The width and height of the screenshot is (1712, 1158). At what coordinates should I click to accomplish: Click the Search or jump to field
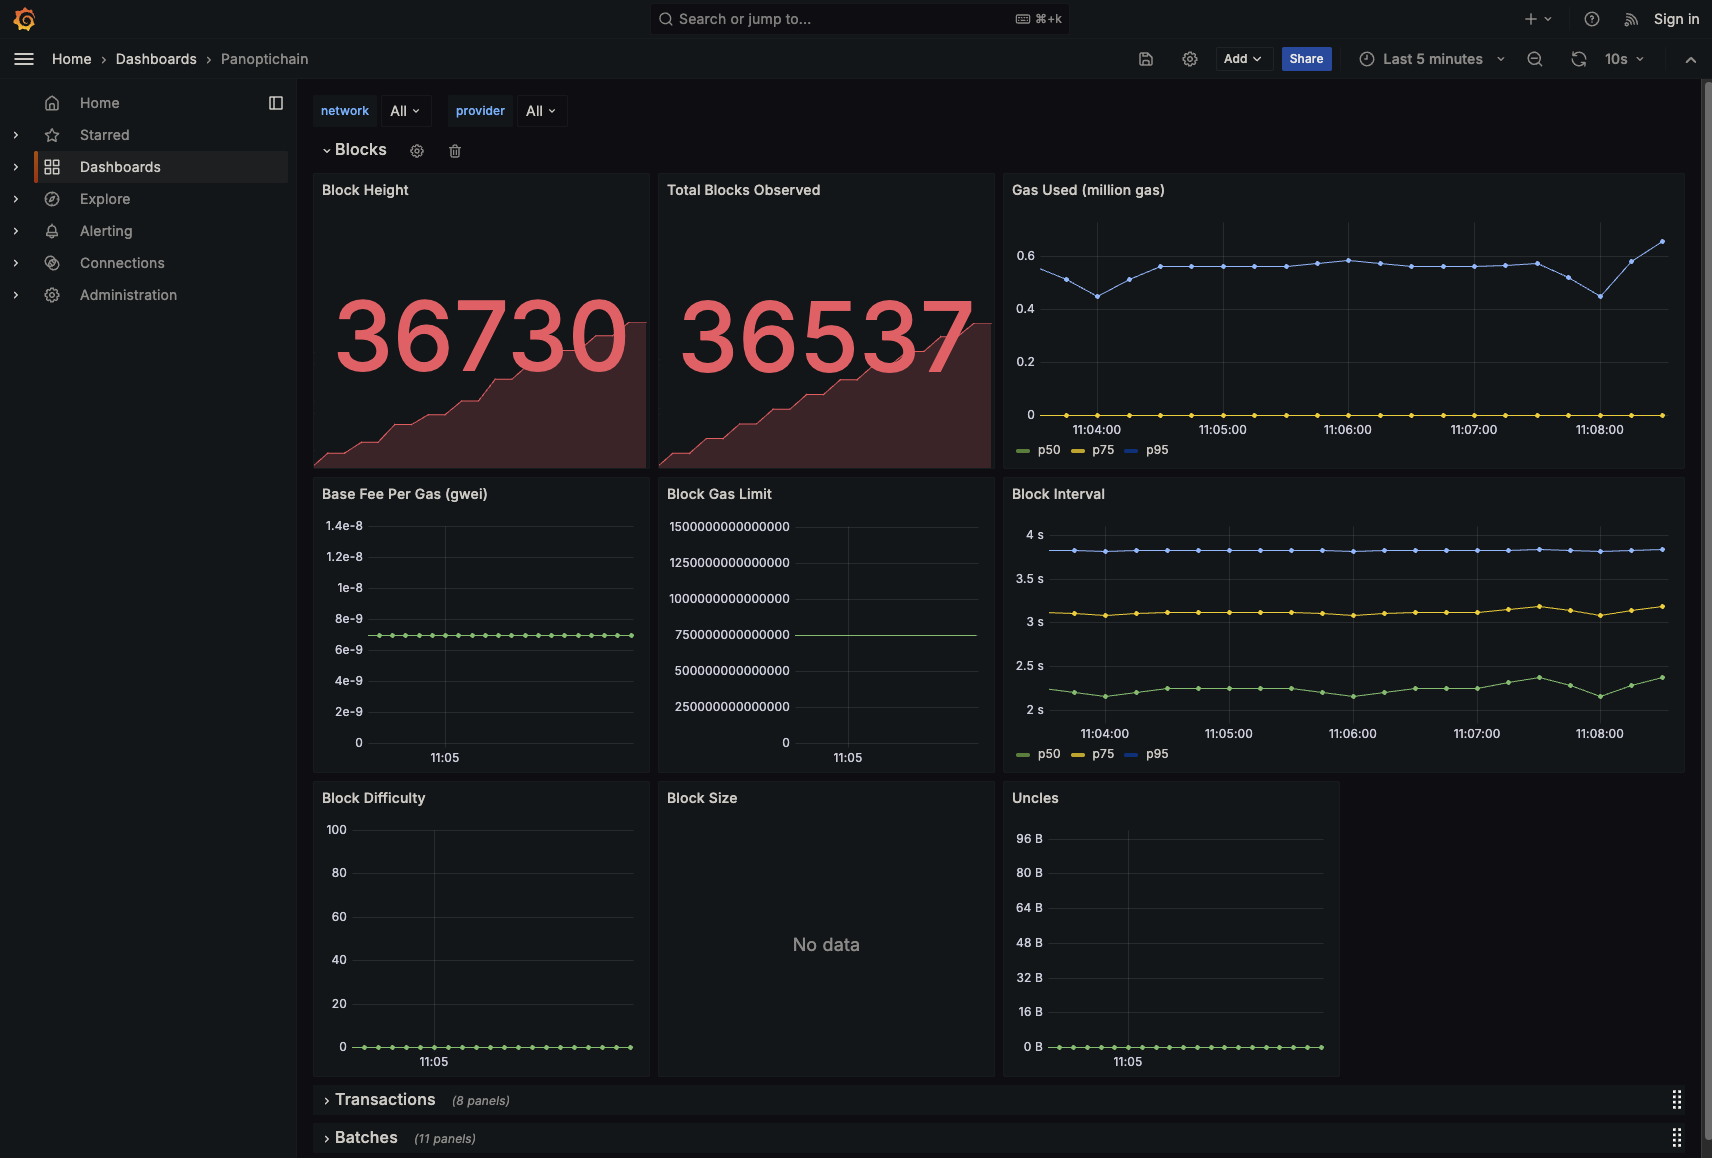[860, 19]
